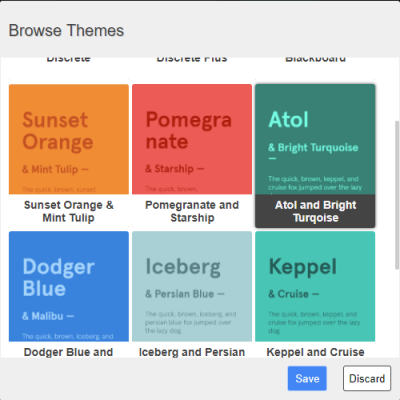This screenshot has width=400, height=400.
Task: Discard theme changes
Action: (367, 378)
